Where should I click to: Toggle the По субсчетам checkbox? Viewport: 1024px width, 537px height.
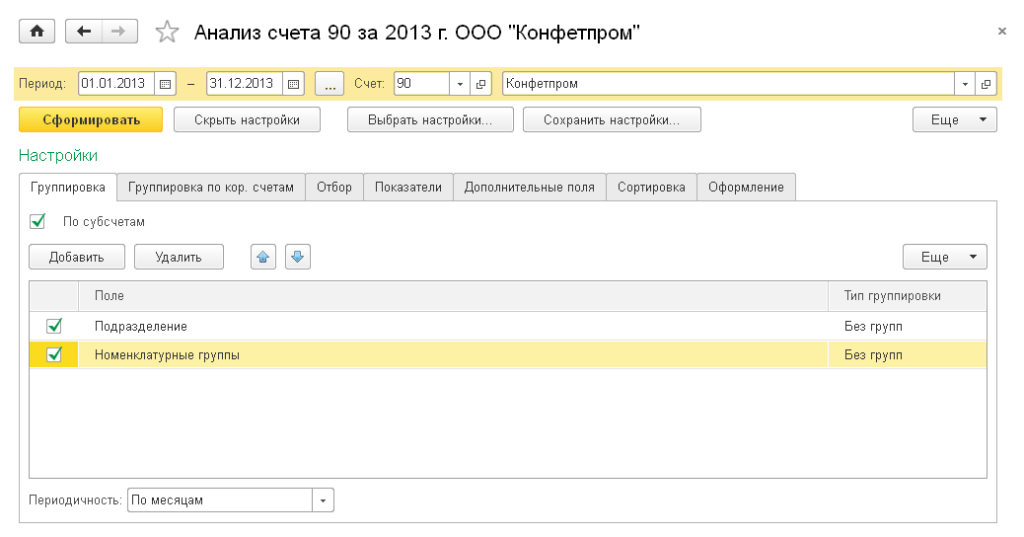(x=38, y=222)
